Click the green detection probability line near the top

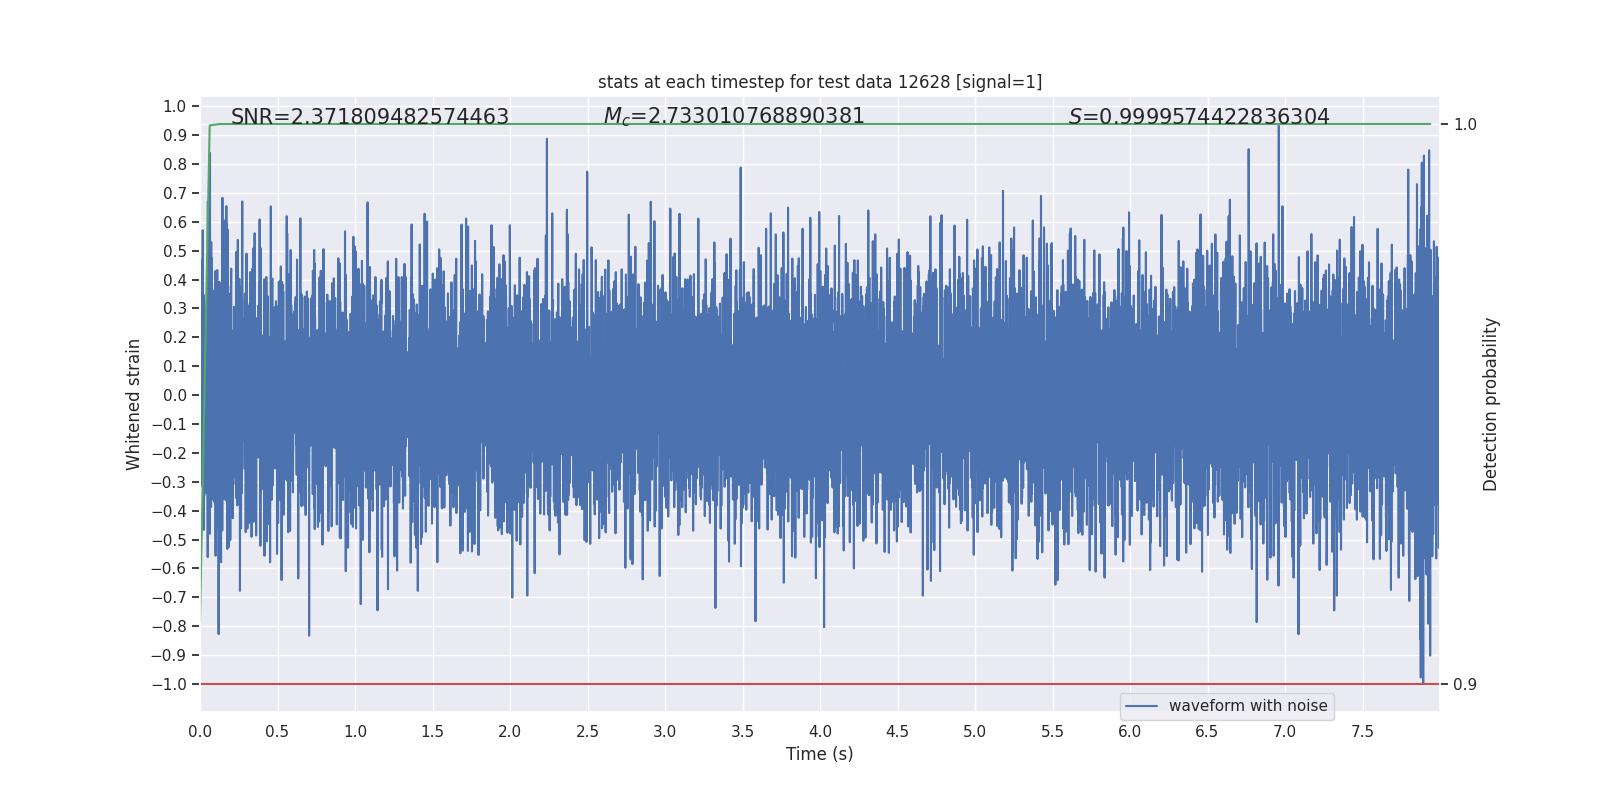[820, 124]
